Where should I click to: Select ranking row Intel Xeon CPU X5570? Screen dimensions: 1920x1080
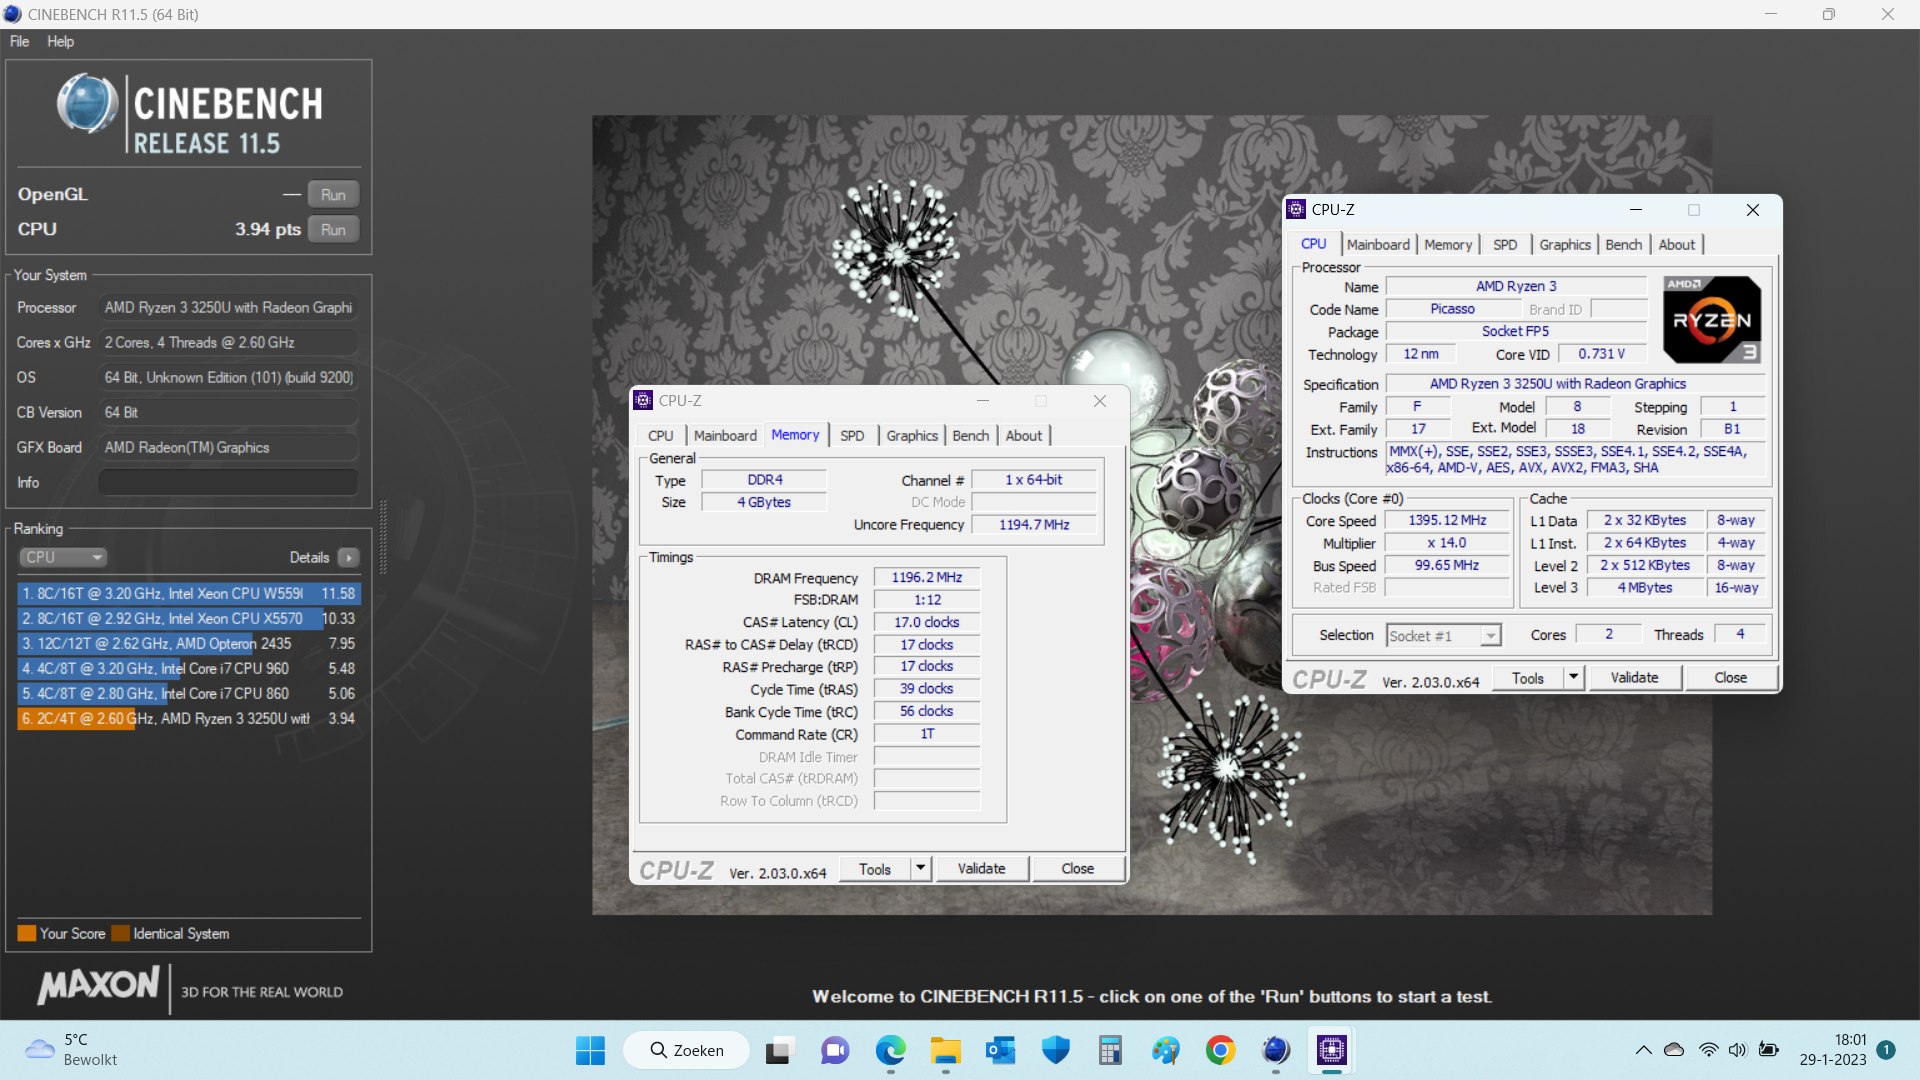(188, 618)
